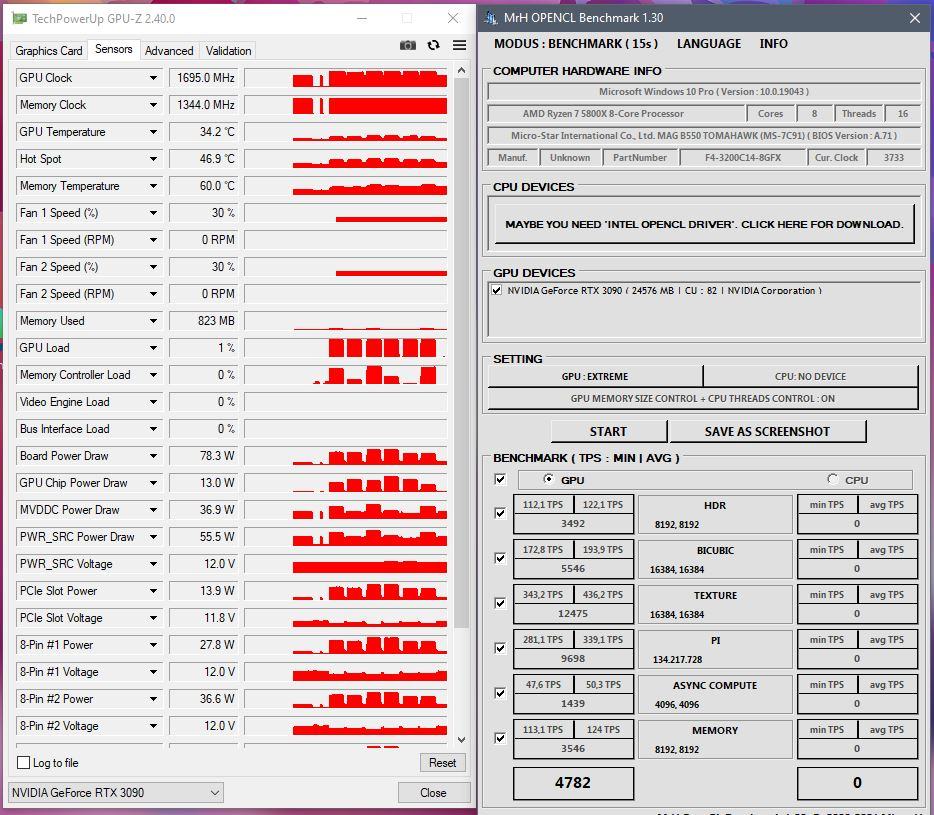Image resolution: width=934 pixels, height=815 pixels.
Task: Click the Reset button in GPU-Z
Action: tap(443, 763)
